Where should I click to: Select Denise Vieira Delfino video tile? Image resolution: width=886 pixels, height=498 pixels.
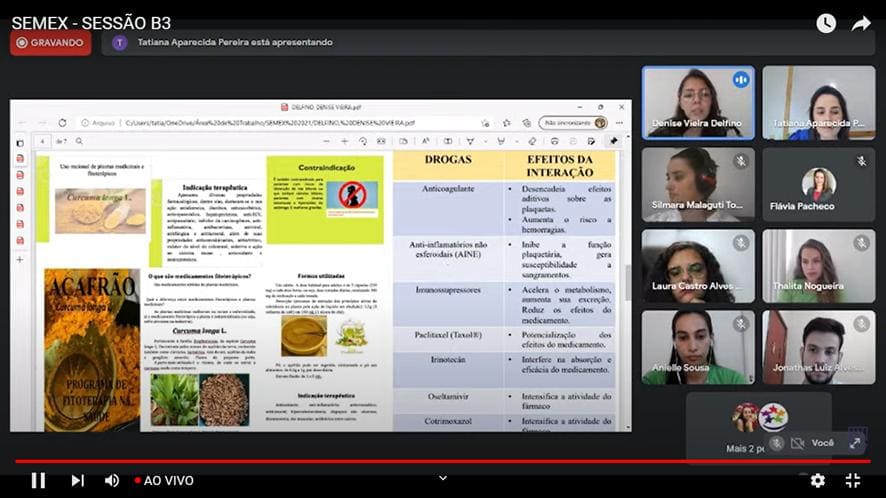click(x=698, y=103)
